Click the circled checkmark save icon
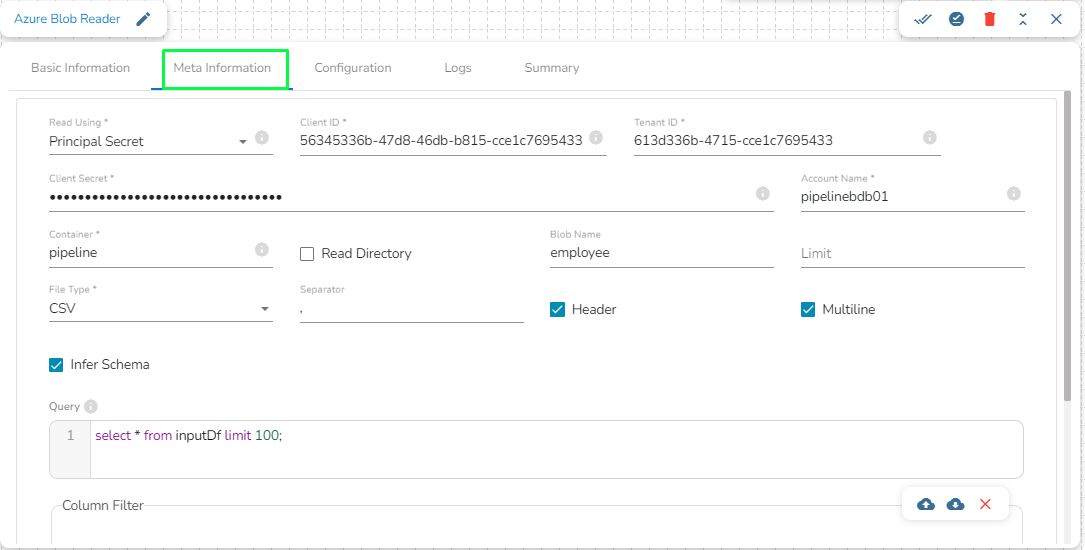1085x550 pixels. point(956,19)
